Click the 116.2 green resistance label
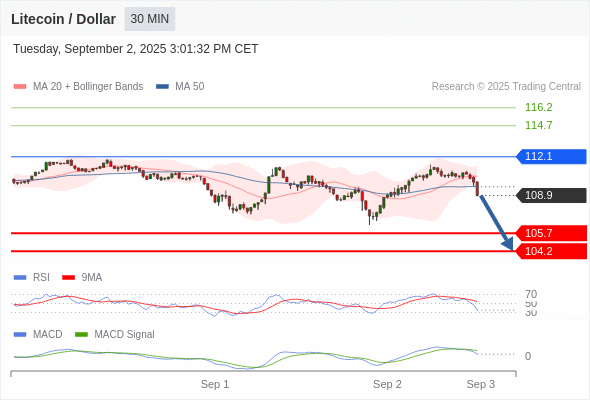The height and width of the screenshot is (400, 590). click(x=539, y=107)
